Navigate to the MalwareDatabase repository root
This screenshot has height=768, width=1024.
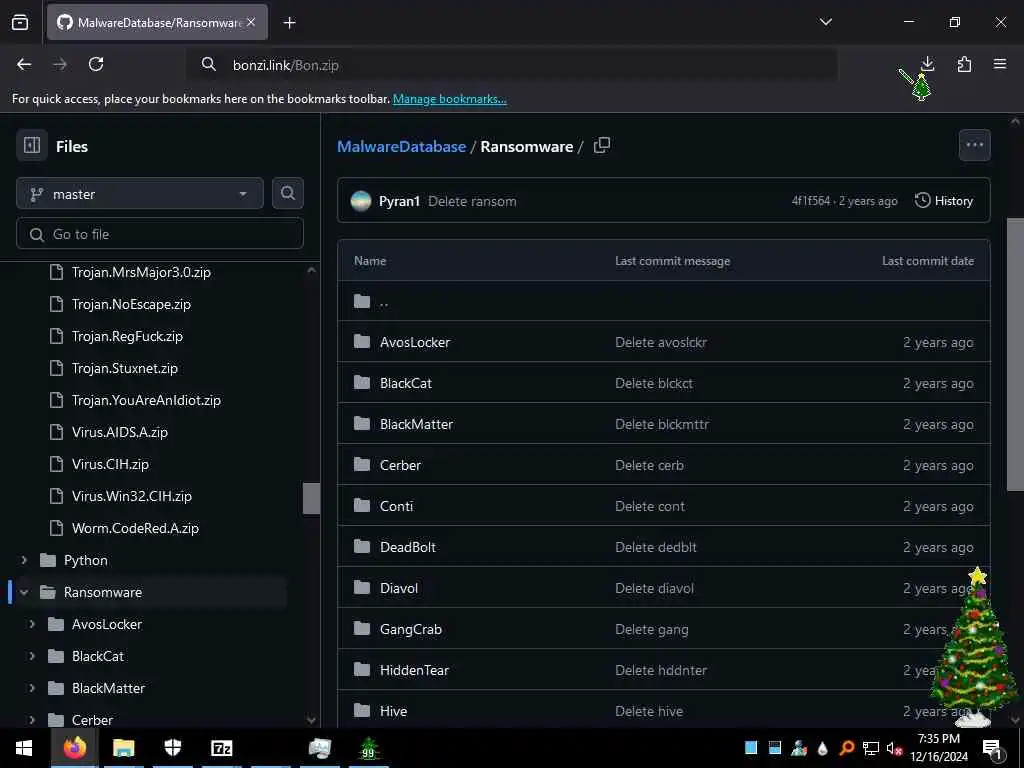(401, 146)
